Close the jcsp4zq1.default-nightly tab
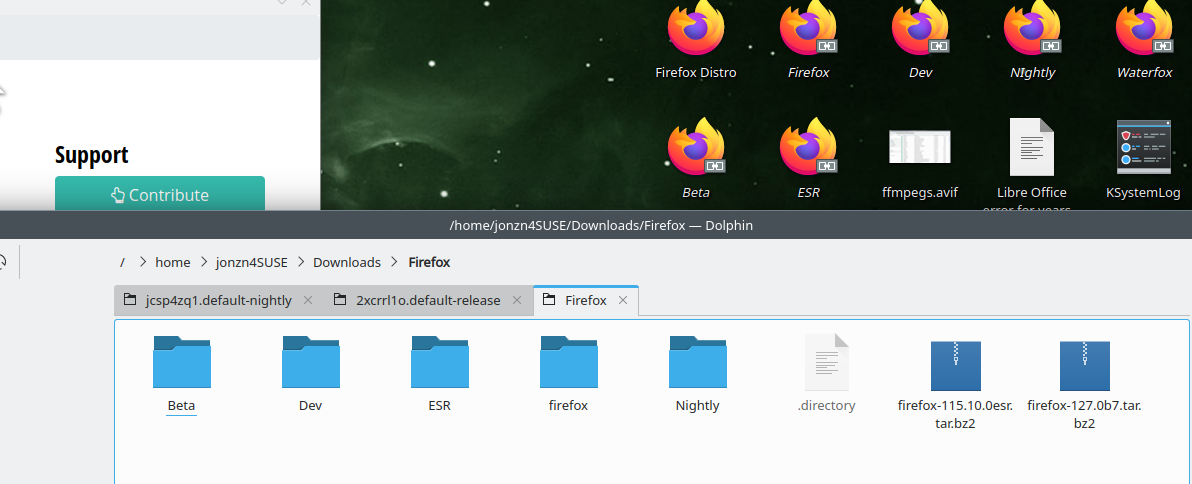The image size is (1192, 484). (308, 300)
